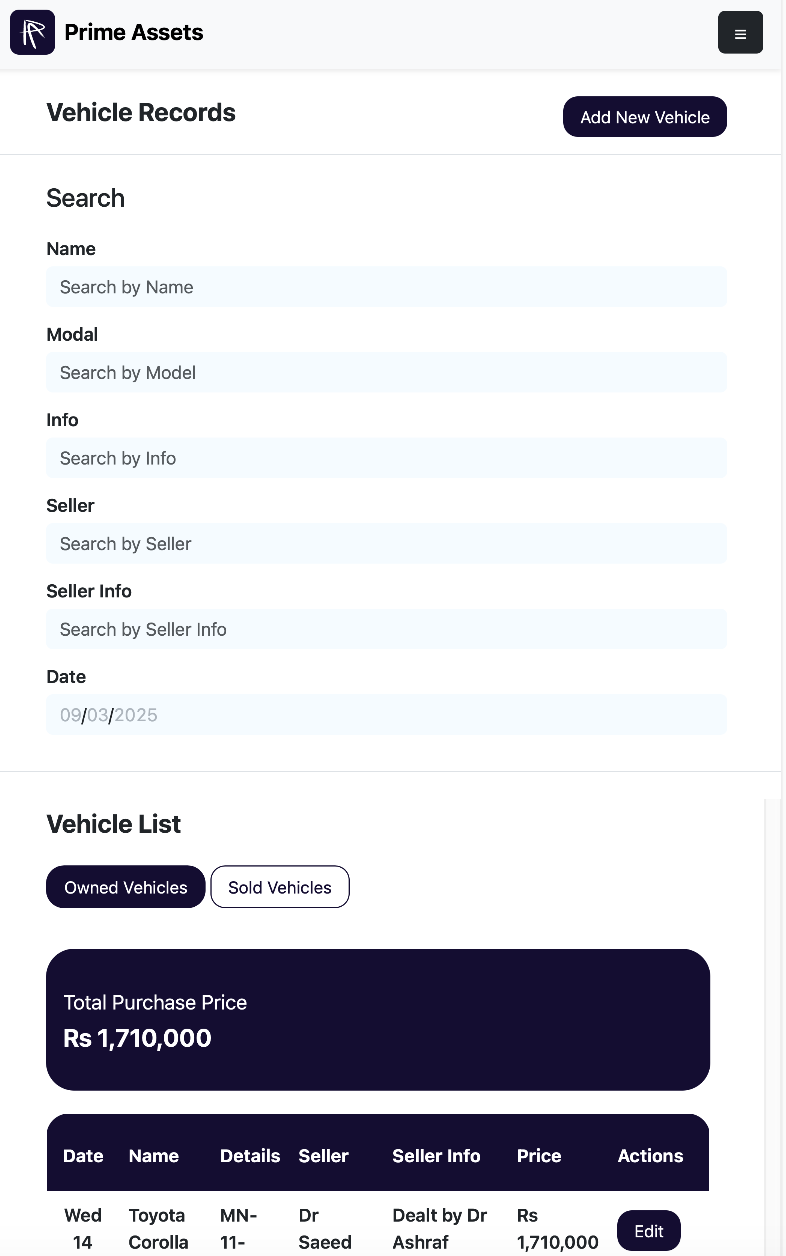Open the hamburger navigation menu
The image size is (786, 1256).
[x=739, y=32]
